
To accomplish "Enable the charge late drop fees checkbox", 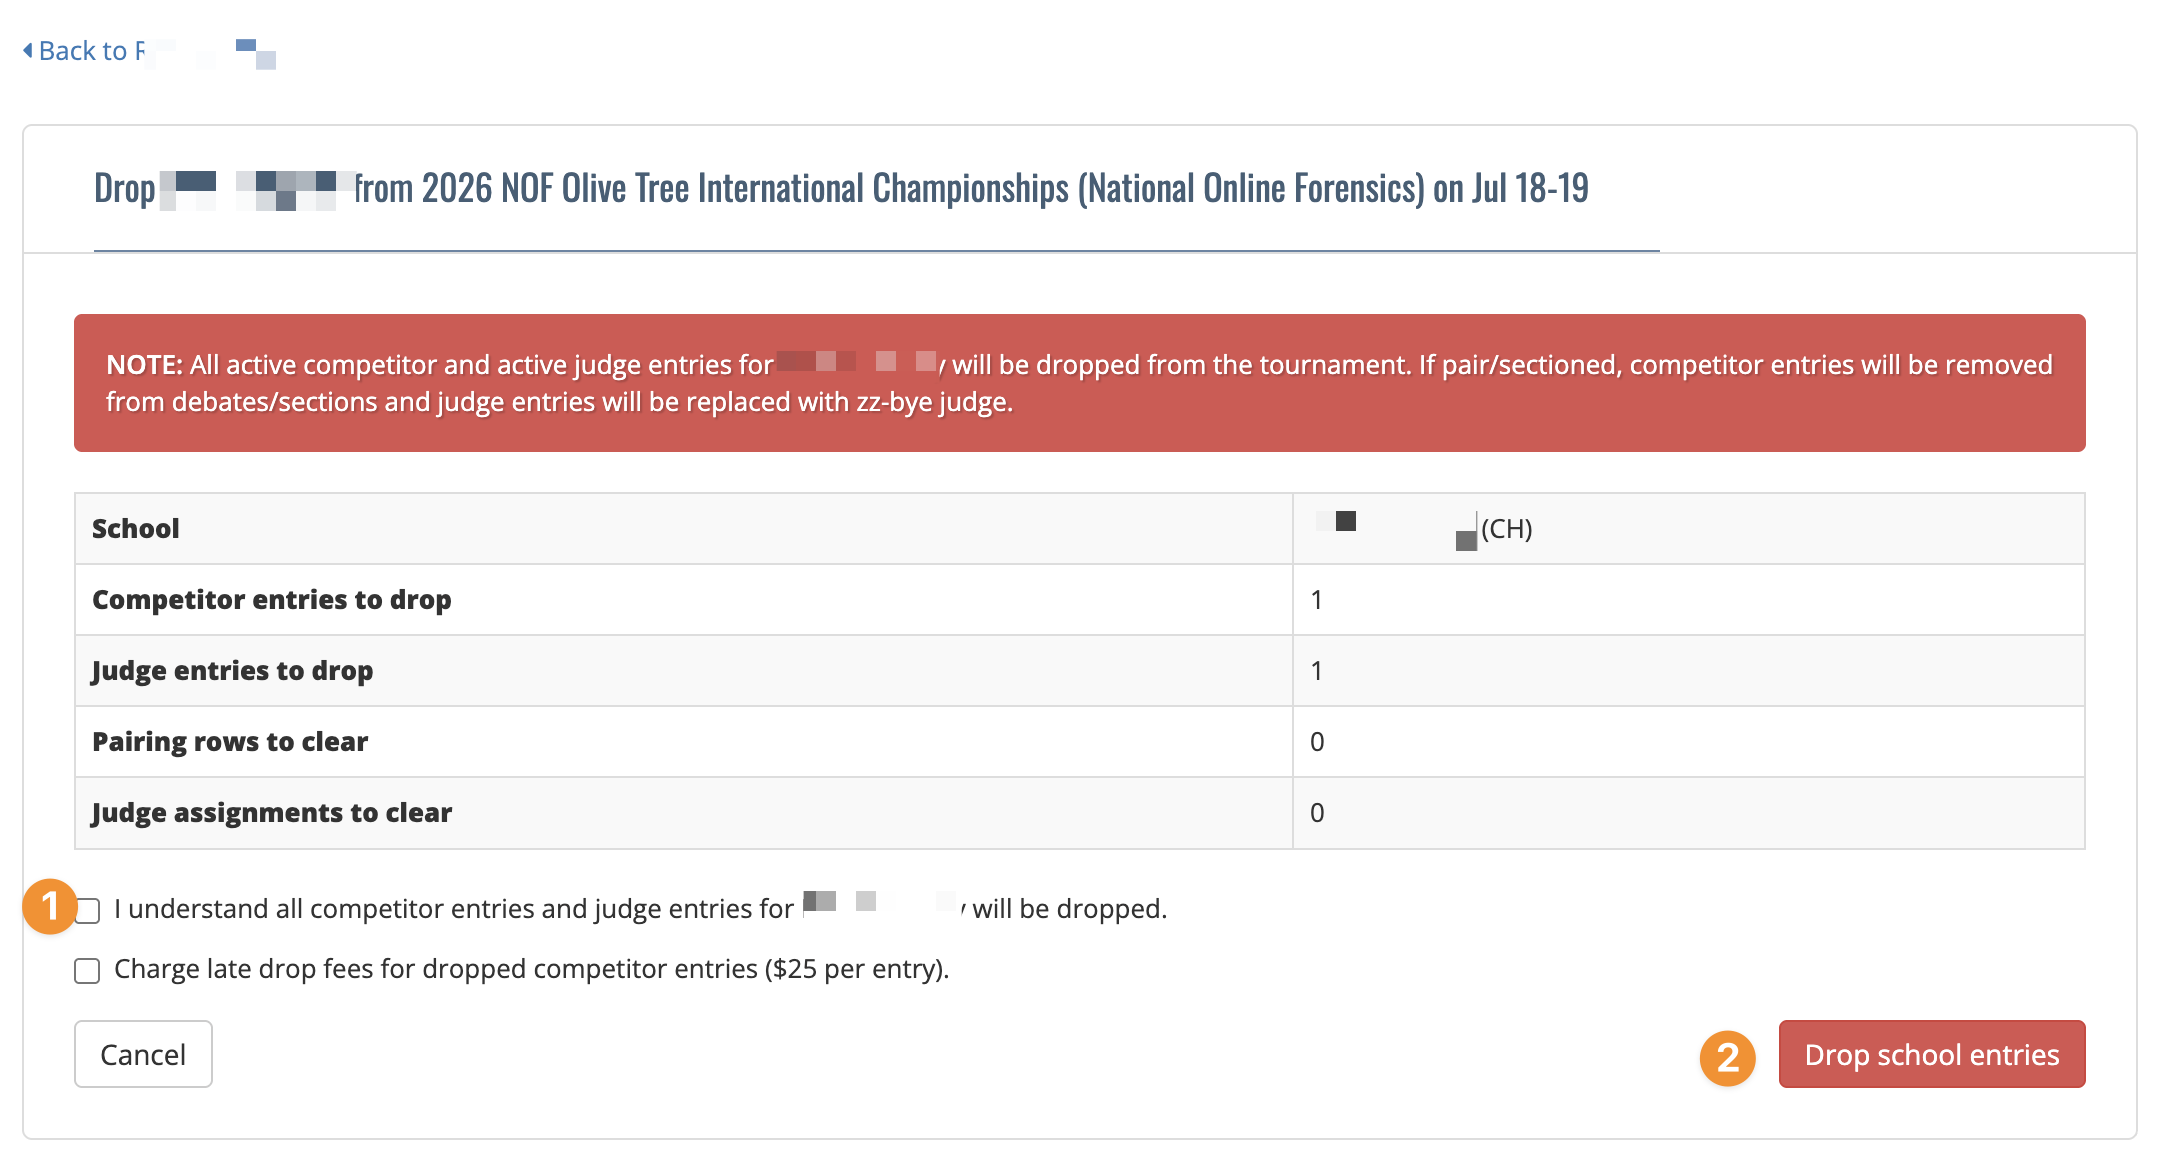I will click(x=87, y=970).
